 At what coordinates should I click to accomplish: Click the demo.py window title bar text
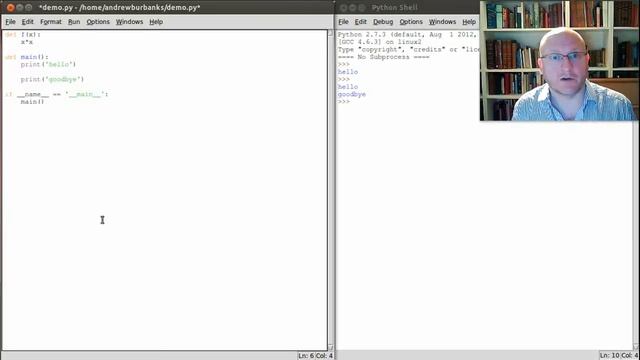click(120, 7)
